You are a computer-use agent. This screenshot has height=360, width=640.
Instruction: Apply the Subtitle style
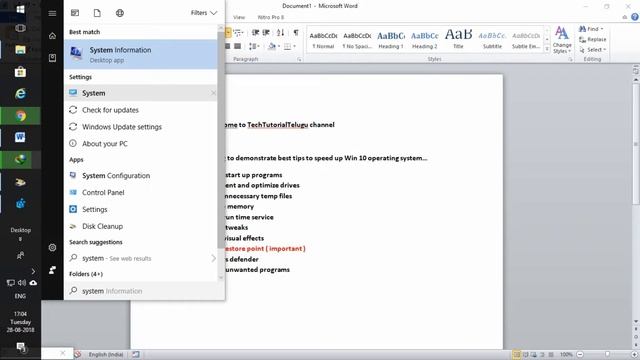tap(492, 40)
